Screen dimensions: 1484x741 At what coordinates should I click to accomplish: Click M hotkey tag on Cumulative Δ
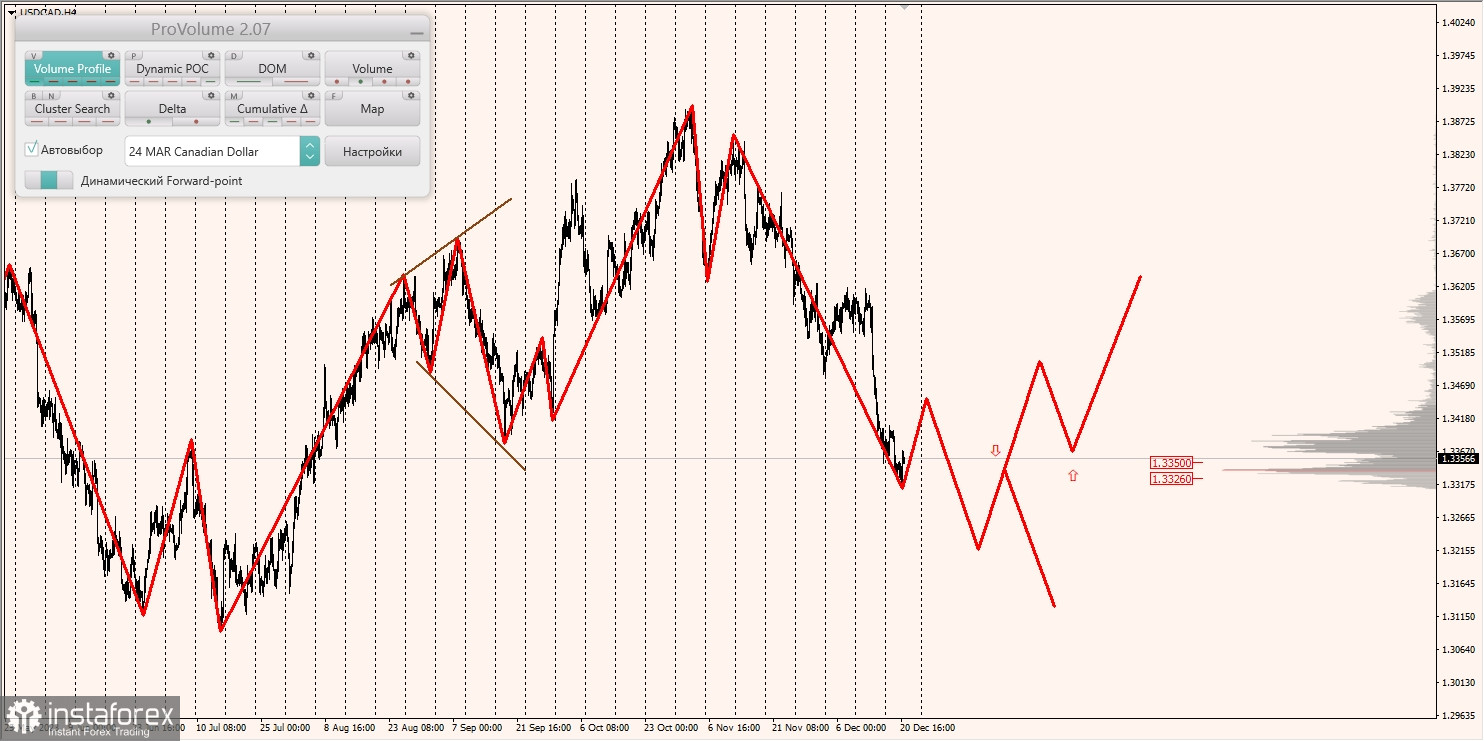click(x=234, y=96)
